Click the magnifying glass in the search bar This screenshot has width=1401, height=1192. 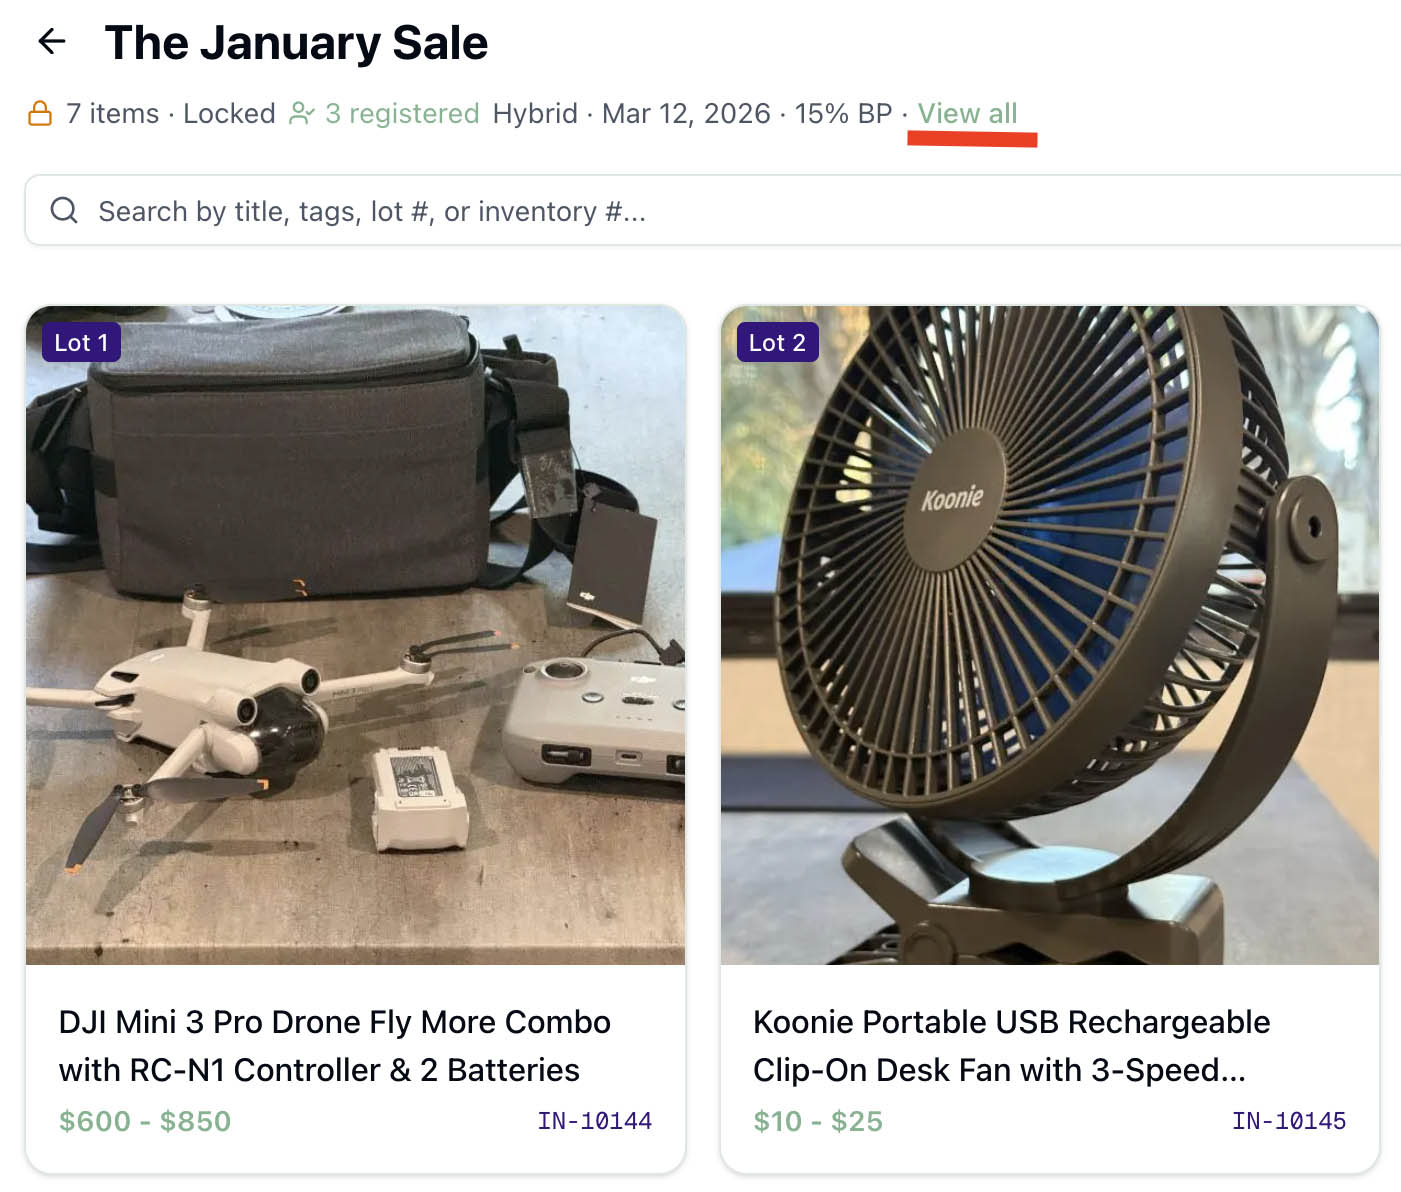click(x=63, y=210)
